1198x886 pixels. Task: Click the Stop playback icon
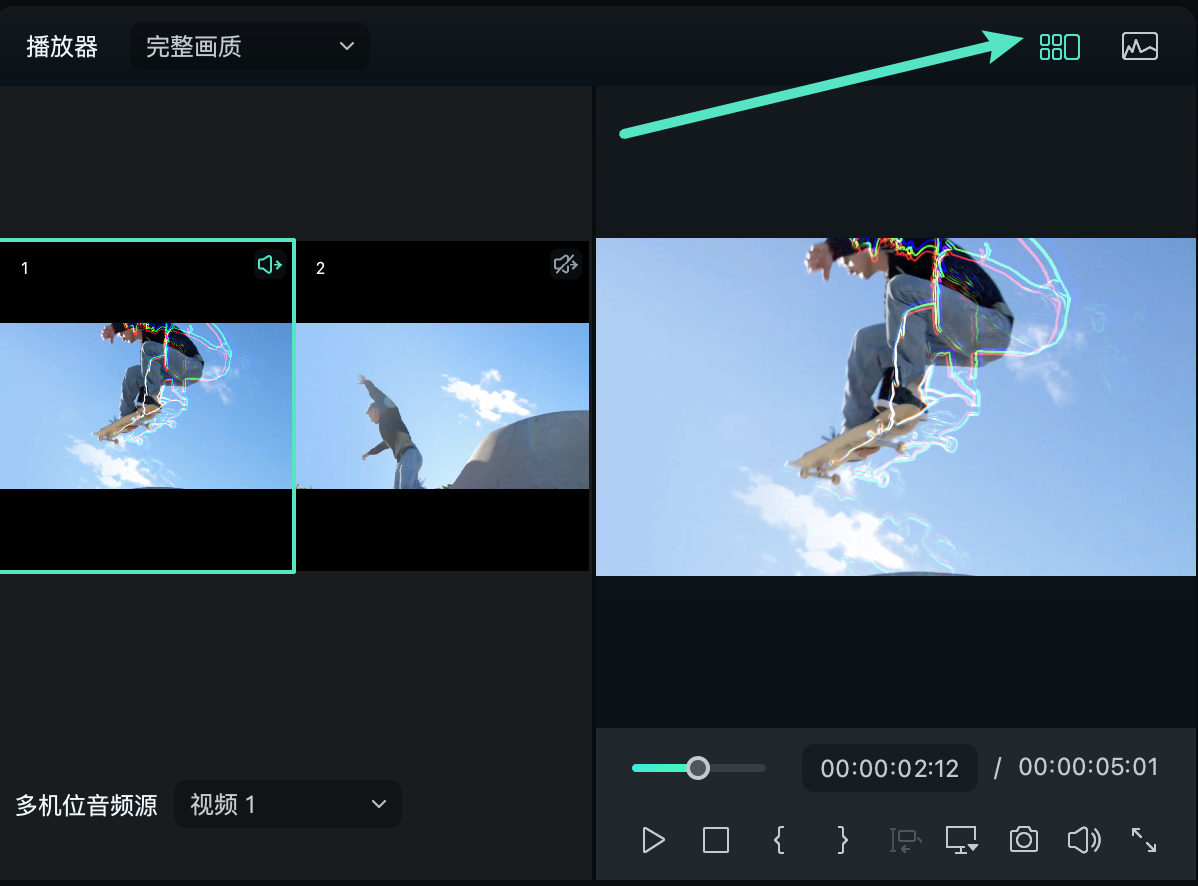click(x=715, y=840)
